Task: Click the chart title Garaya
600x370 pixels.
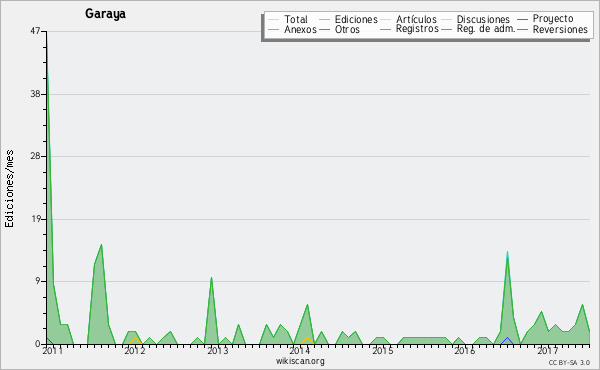Action: coord(105,14)
